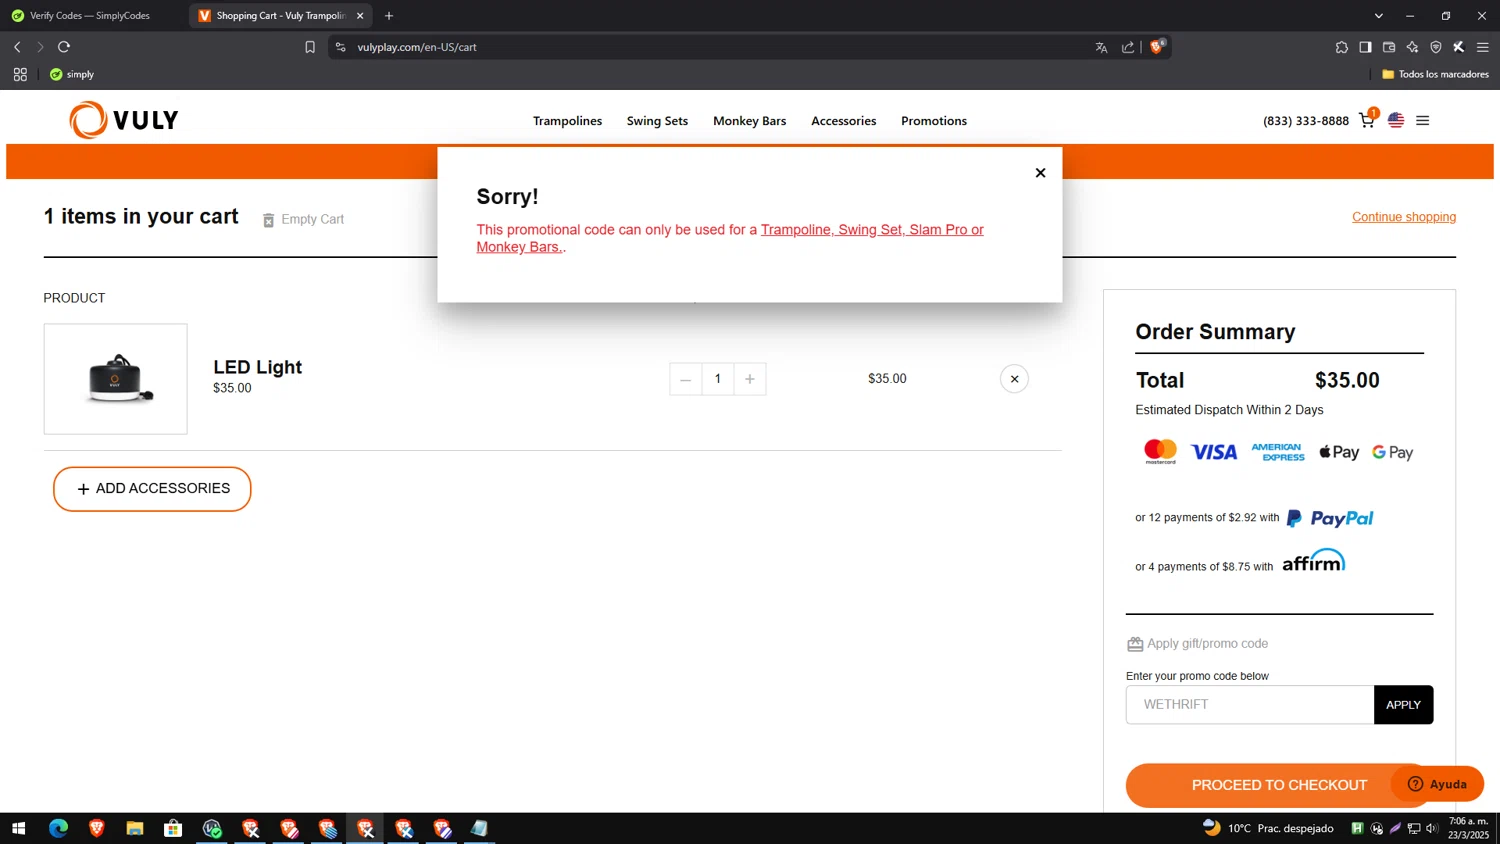Click the US flag region selector
The width and height of the screenshot is (1500, 844).
1396,120
